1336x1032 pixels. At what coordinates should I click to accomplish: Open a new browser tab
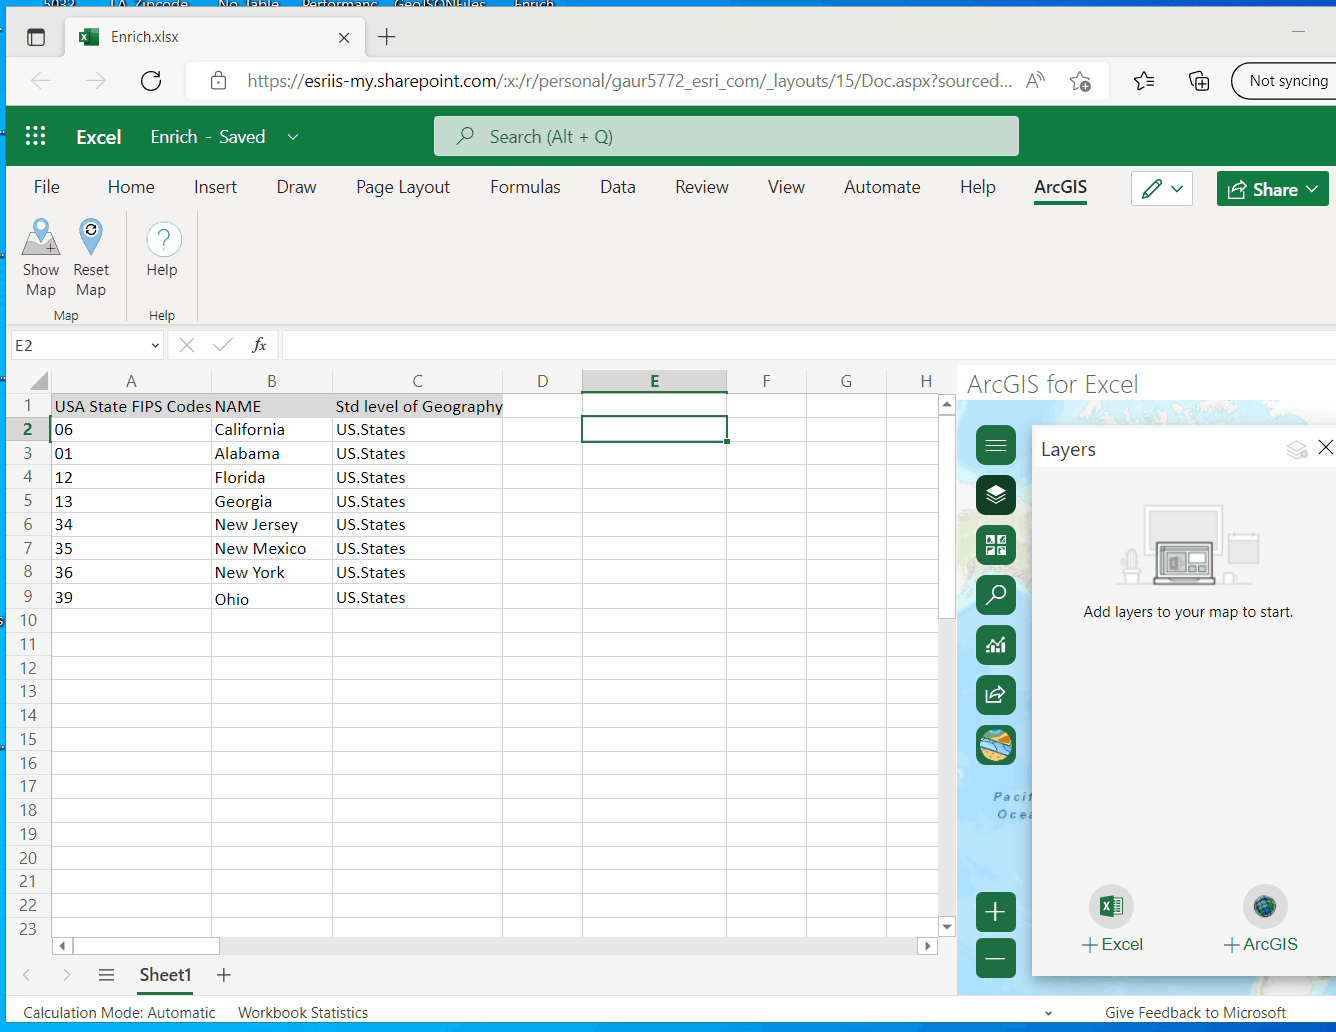click(x=387, y=37)
